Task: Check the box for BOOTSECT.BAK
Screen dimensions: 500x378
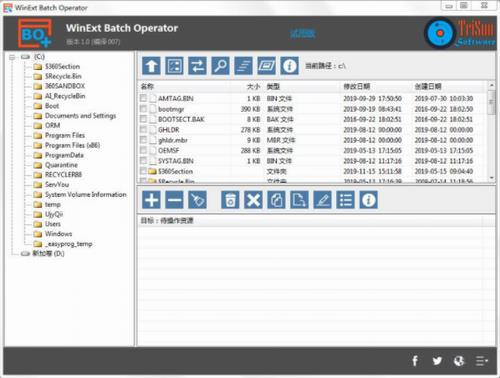Action: [143, 119]
